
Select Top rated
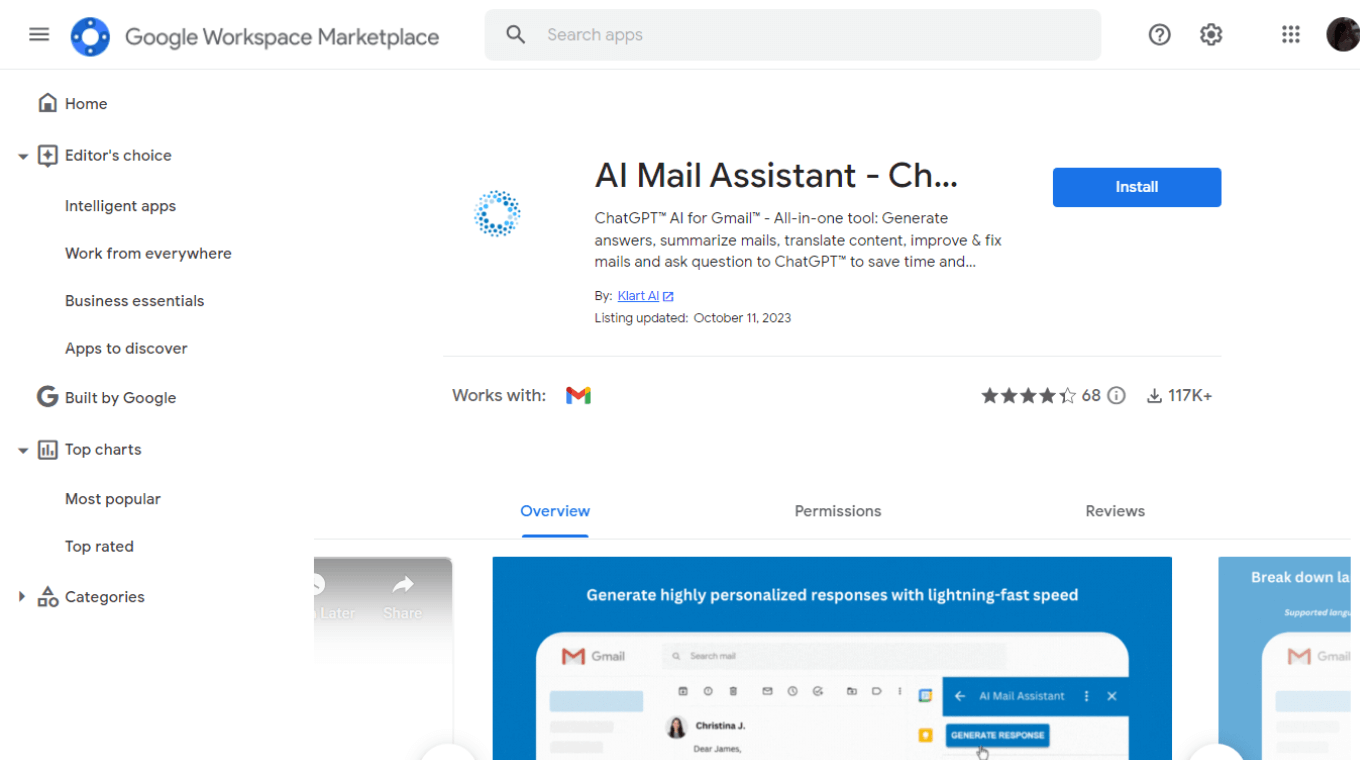click(99, 547)
